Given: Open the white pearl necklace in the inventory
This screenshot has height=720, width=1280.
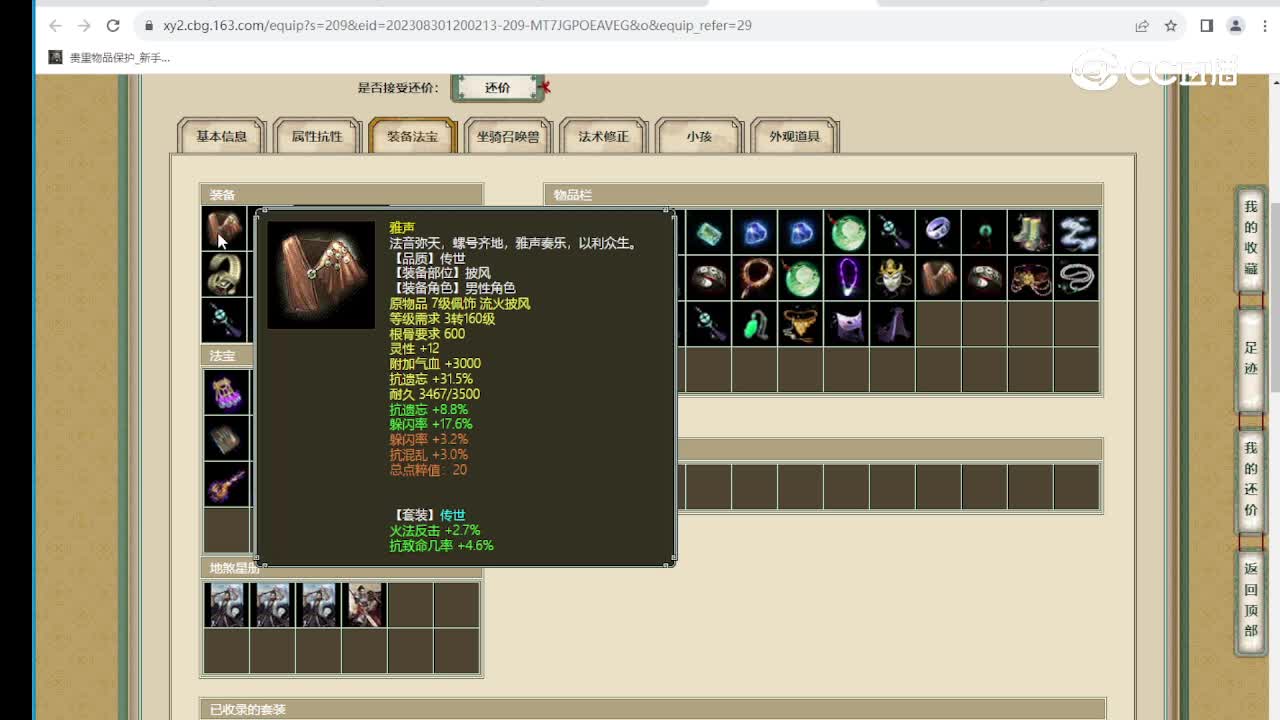Looking at the screenshot, I should pos(1077,278).
